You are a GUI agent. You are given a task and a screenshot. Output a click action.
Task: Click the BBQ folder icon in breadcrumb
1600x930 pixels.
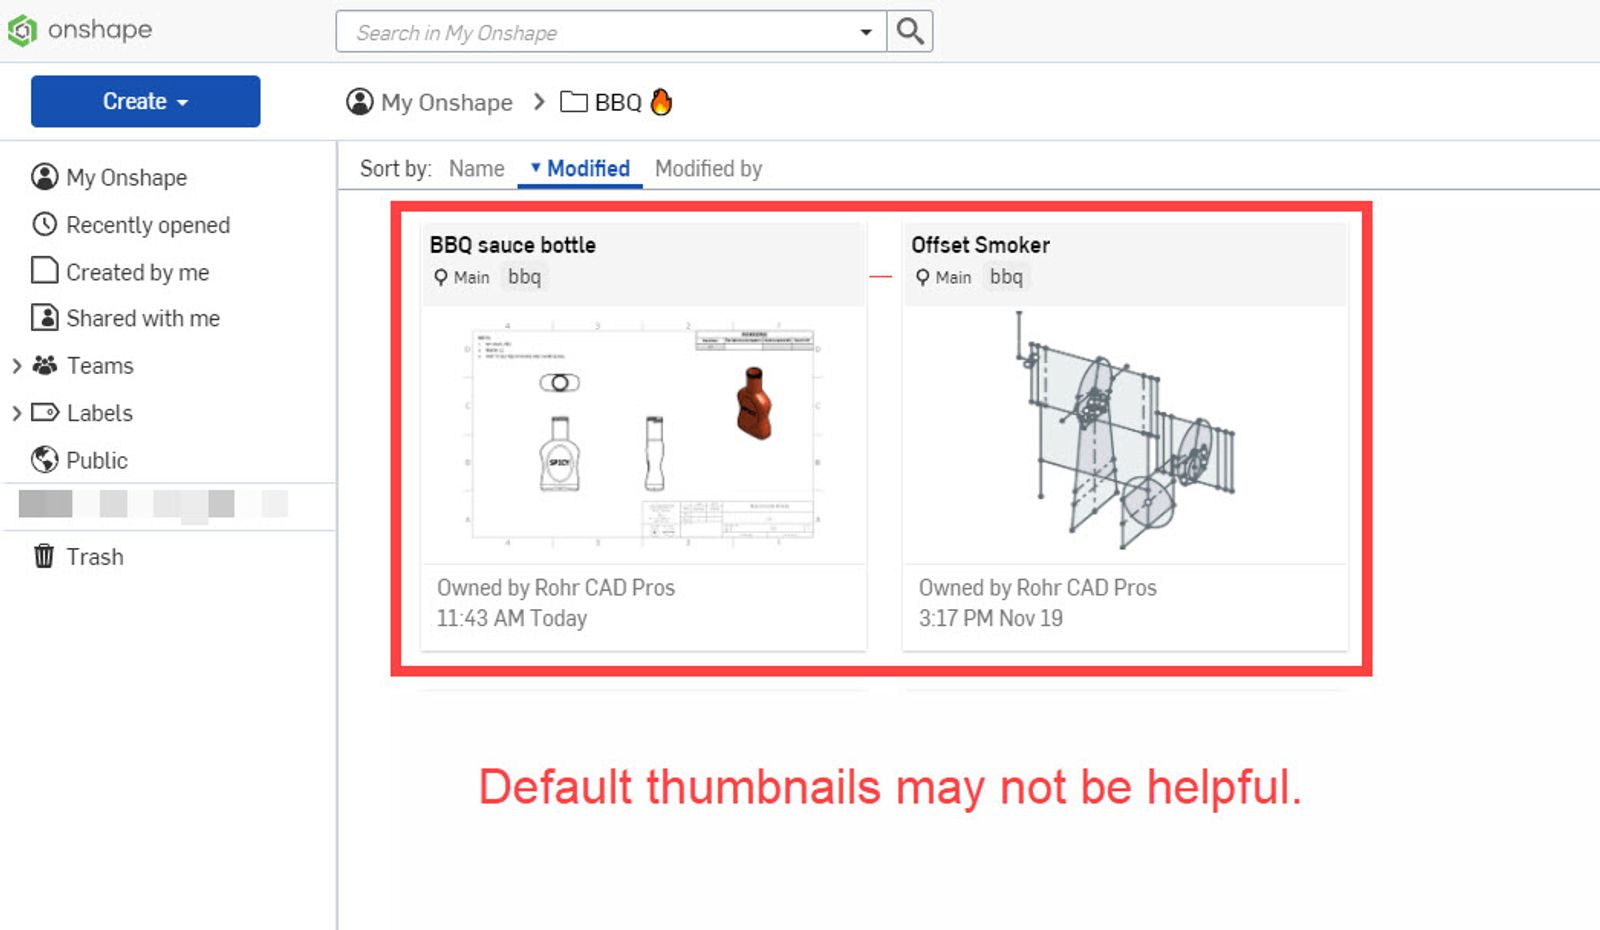[573, 102]
